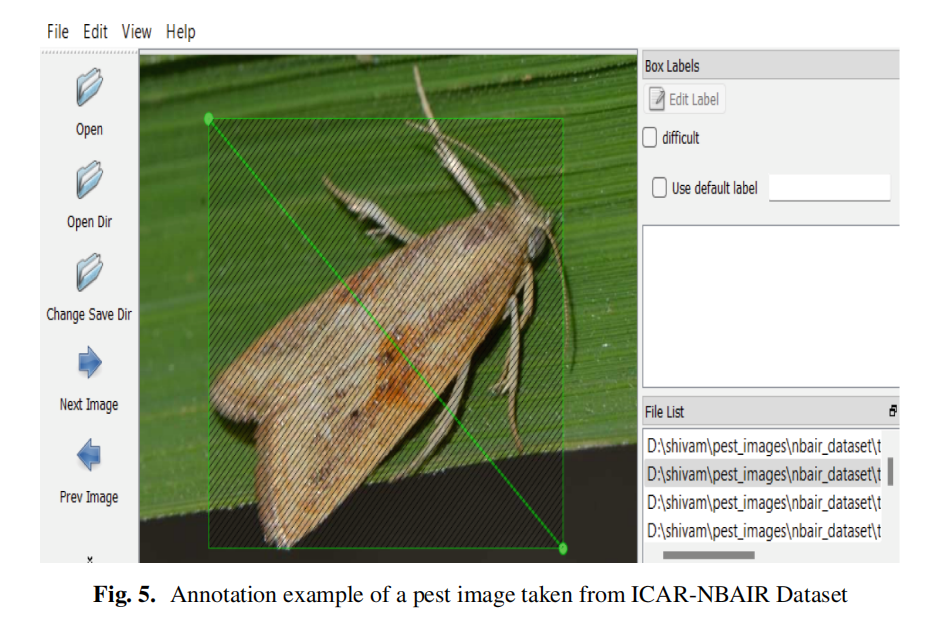Click the Edit Label button

click(x=686, y=99)
